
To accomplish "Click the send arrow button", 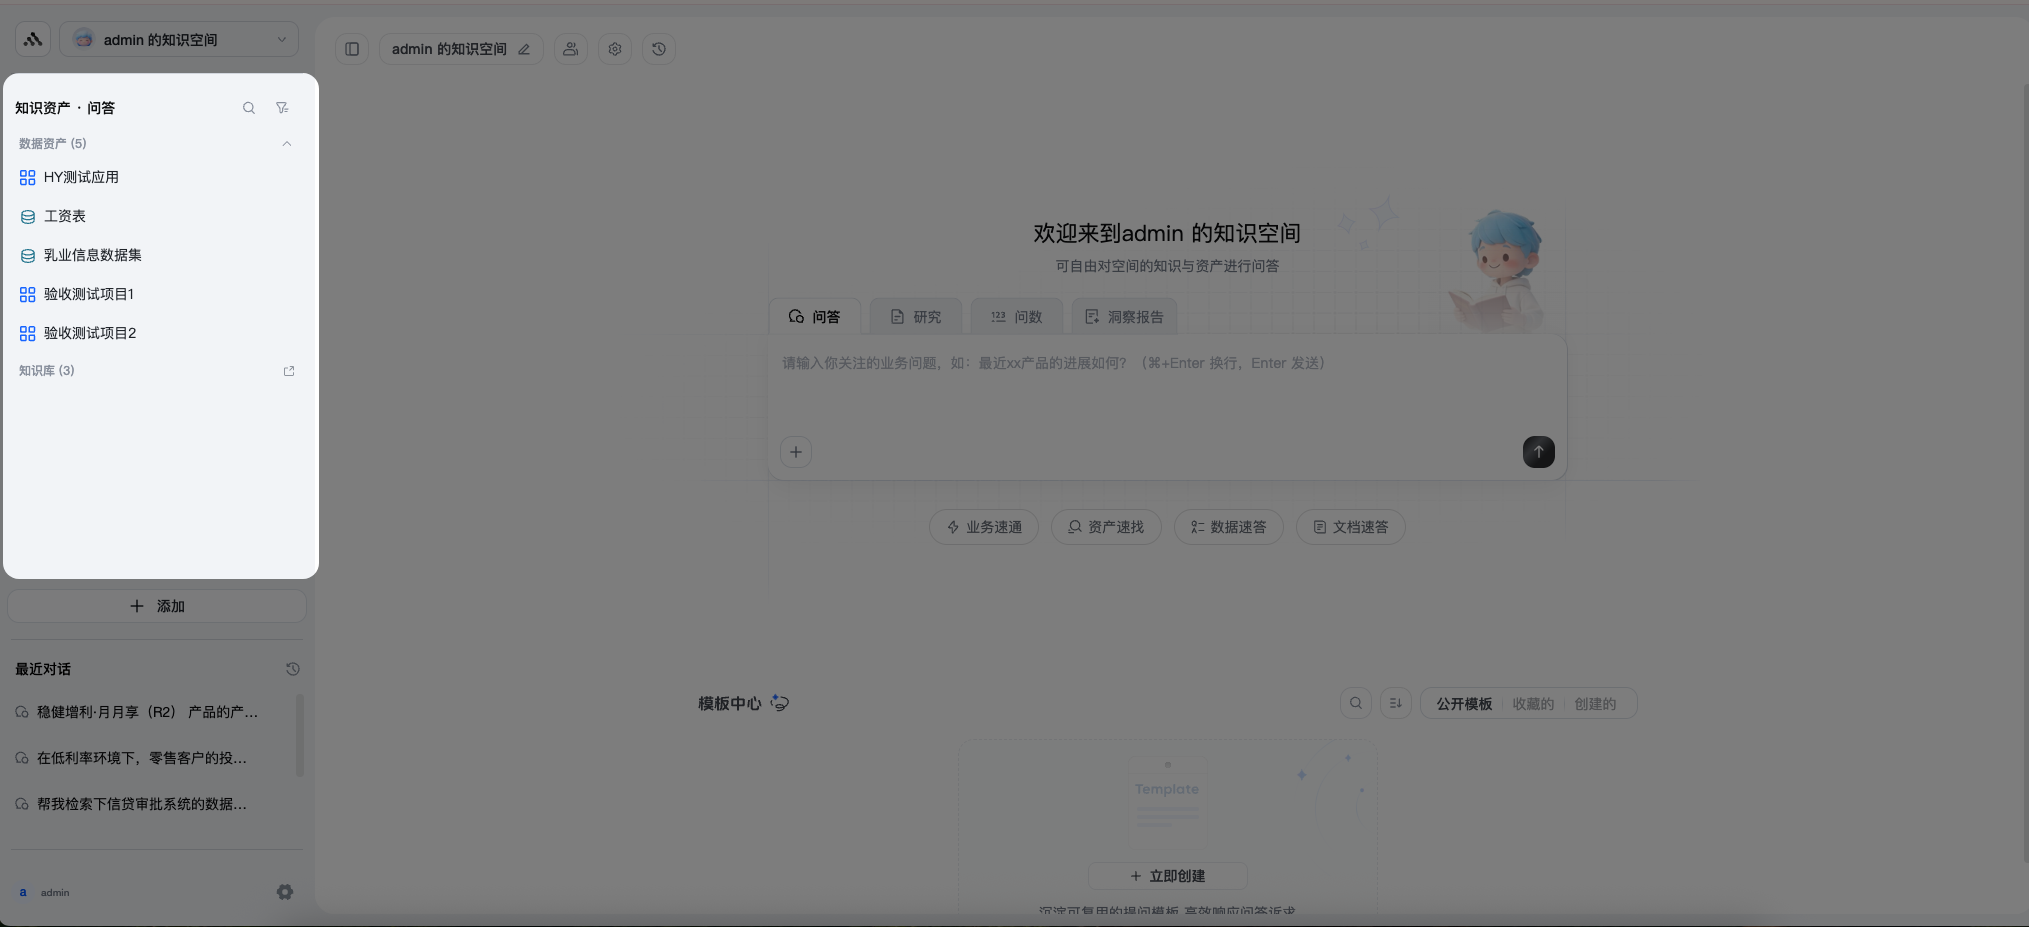I will point(1539,452).
